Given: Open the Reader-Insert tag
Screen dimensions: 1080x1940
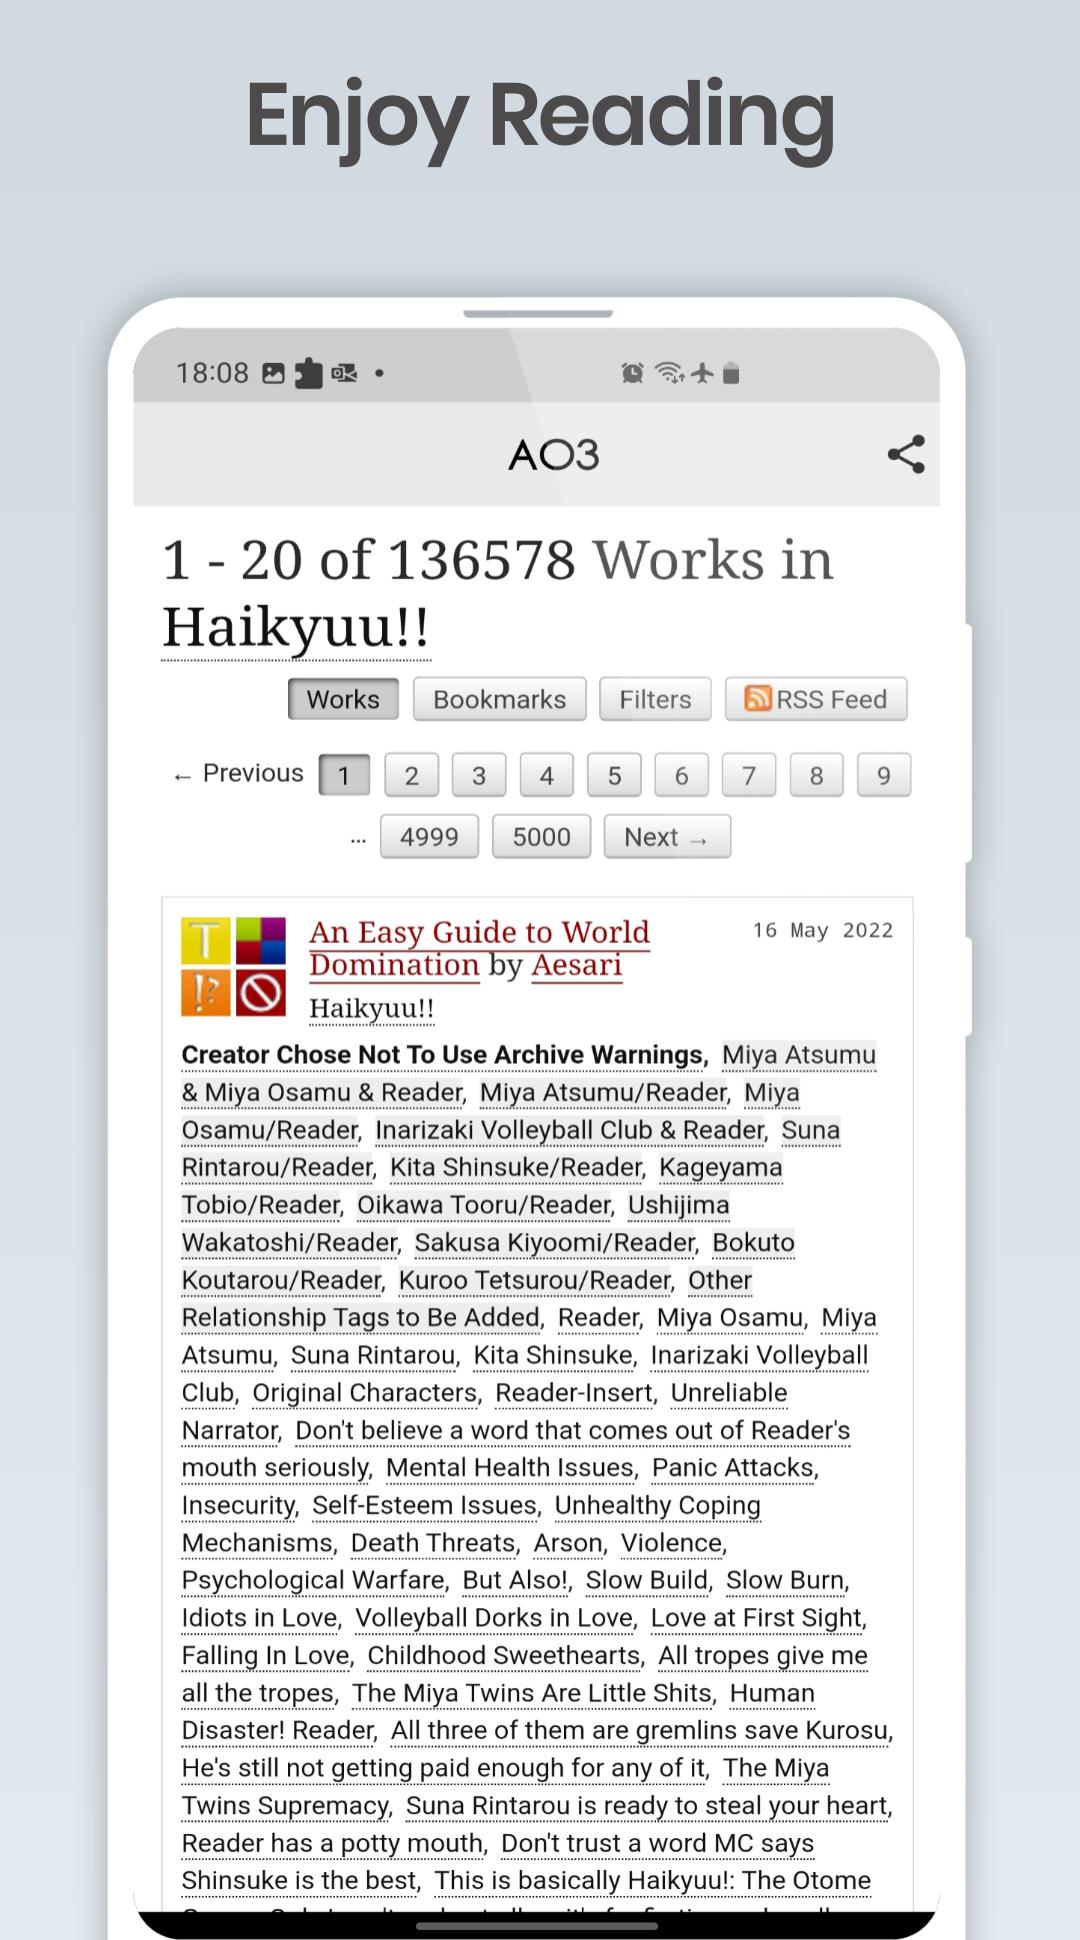Looking at the screenshot, I should pos(575,1393).
